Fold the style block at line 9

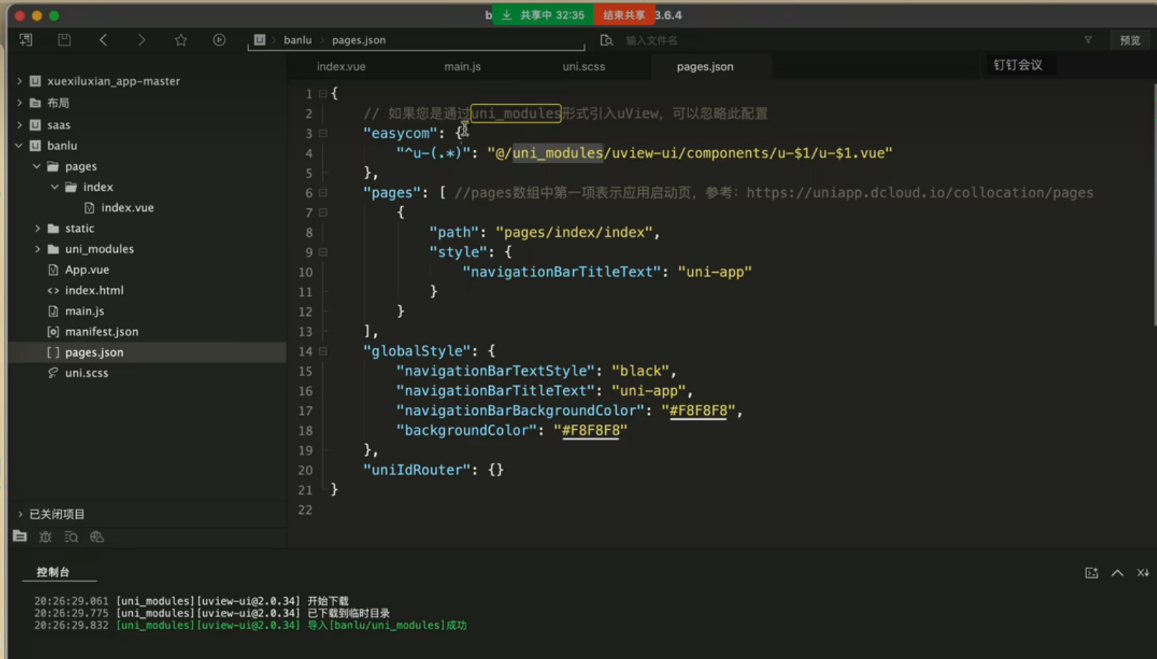click(322, 252)
